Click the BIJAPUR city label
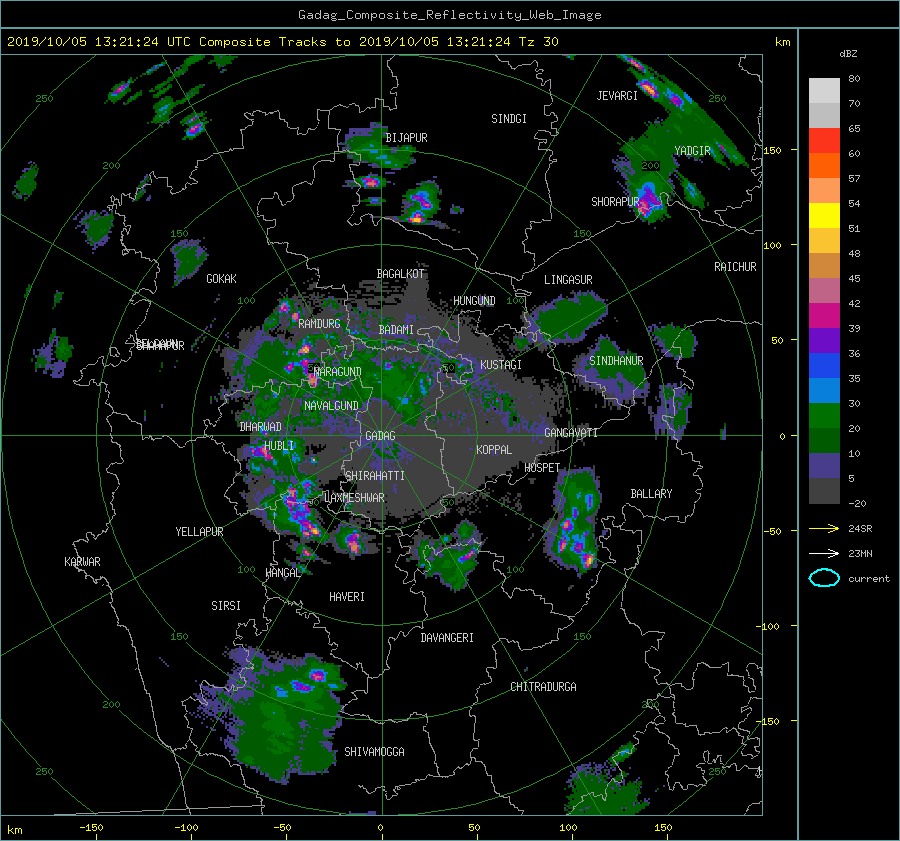This screenshot has height=841, width=900. [x=406, y=138]
